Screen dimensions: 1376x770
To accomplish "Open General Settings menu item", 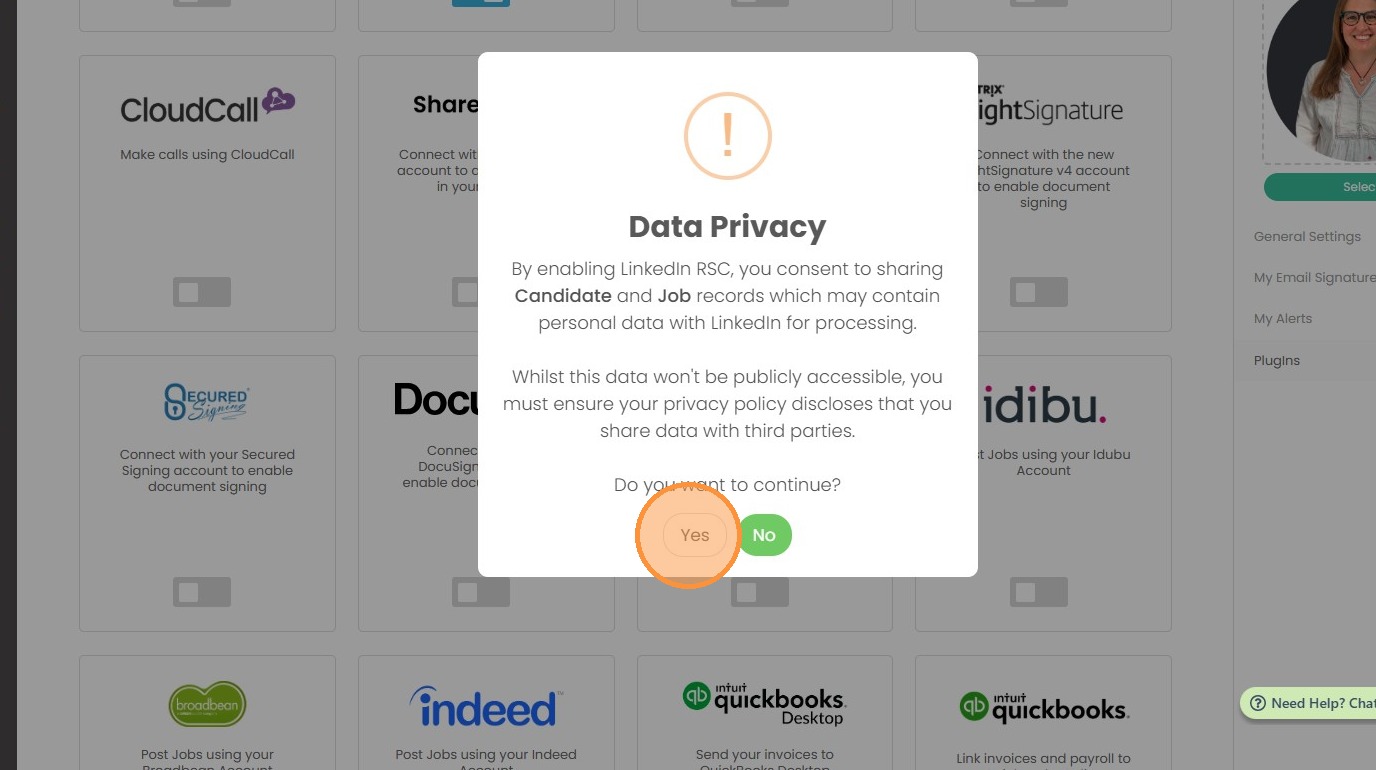I will 1307,237.
